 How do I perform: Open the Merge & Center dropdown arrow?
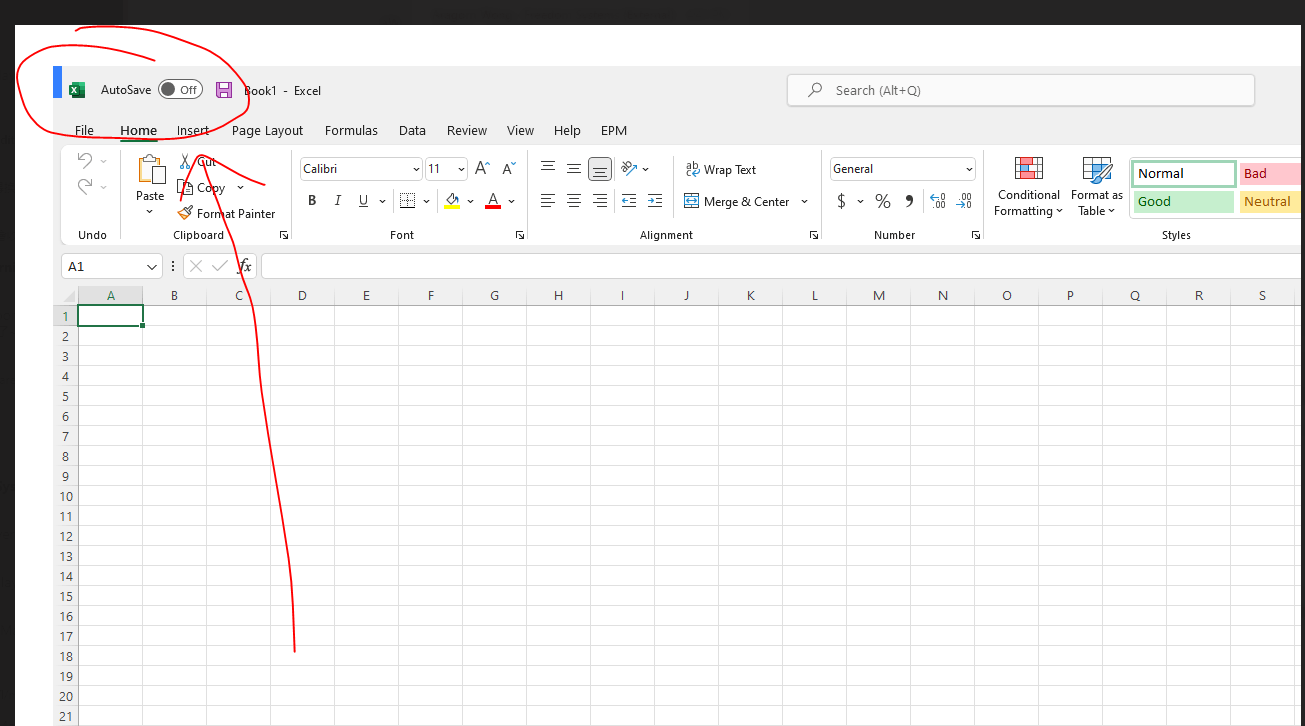pyautogui.click(x=804, y=201)
